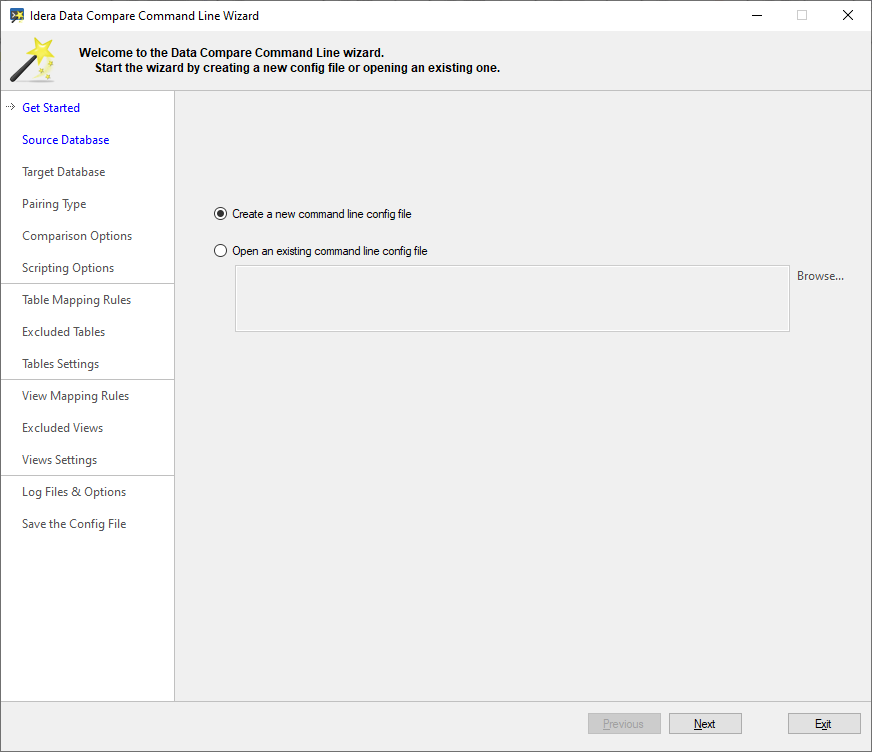Open the Excluded Tables step
This screenshot has width=872, height=752.
64,332
